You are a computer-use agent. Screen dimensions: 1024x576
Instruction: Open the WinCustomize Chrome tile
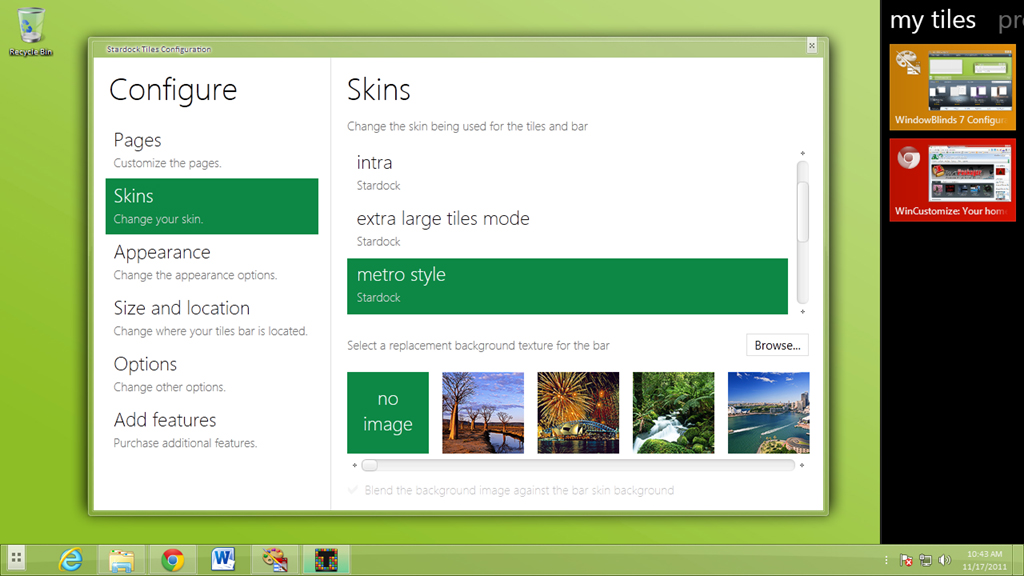click(x=952, y=180)
